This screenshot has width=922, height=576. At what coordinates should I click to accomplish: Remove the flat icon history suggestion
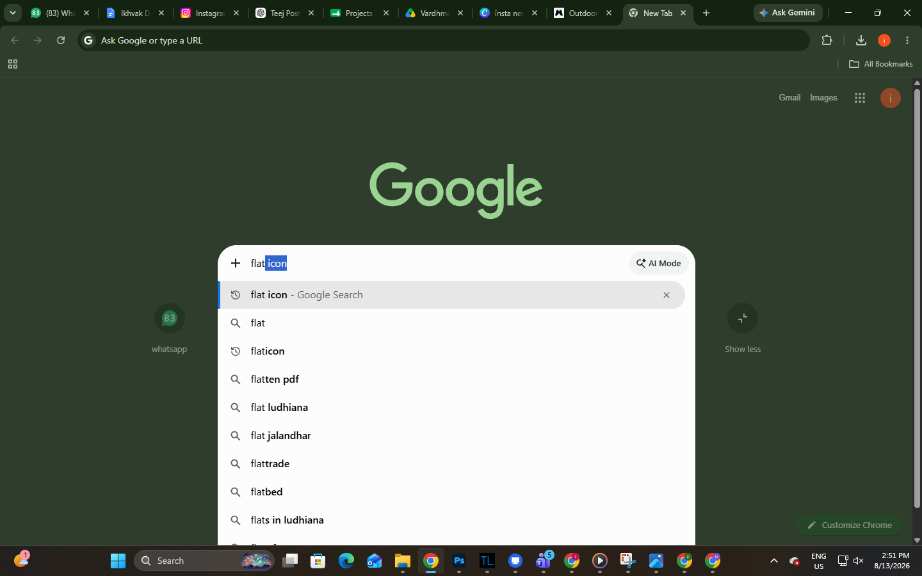click(x=666, y=295)
